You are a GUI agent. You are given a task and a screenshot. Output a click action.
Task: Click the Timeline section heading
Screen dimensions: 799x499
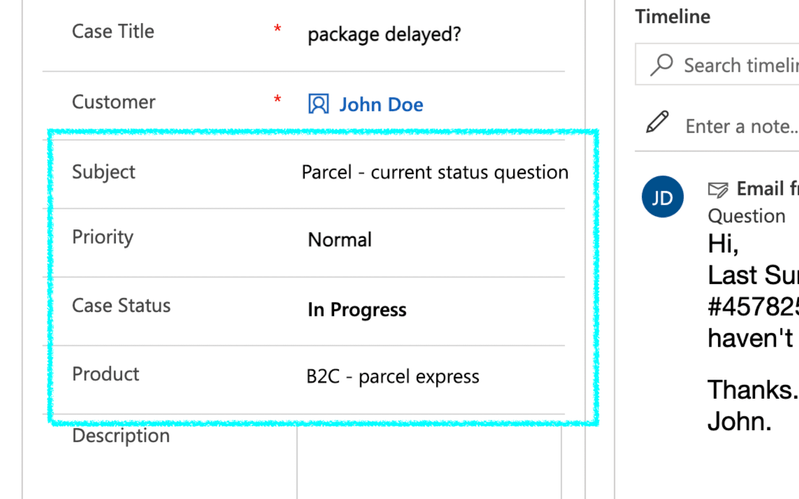(673, 17)
